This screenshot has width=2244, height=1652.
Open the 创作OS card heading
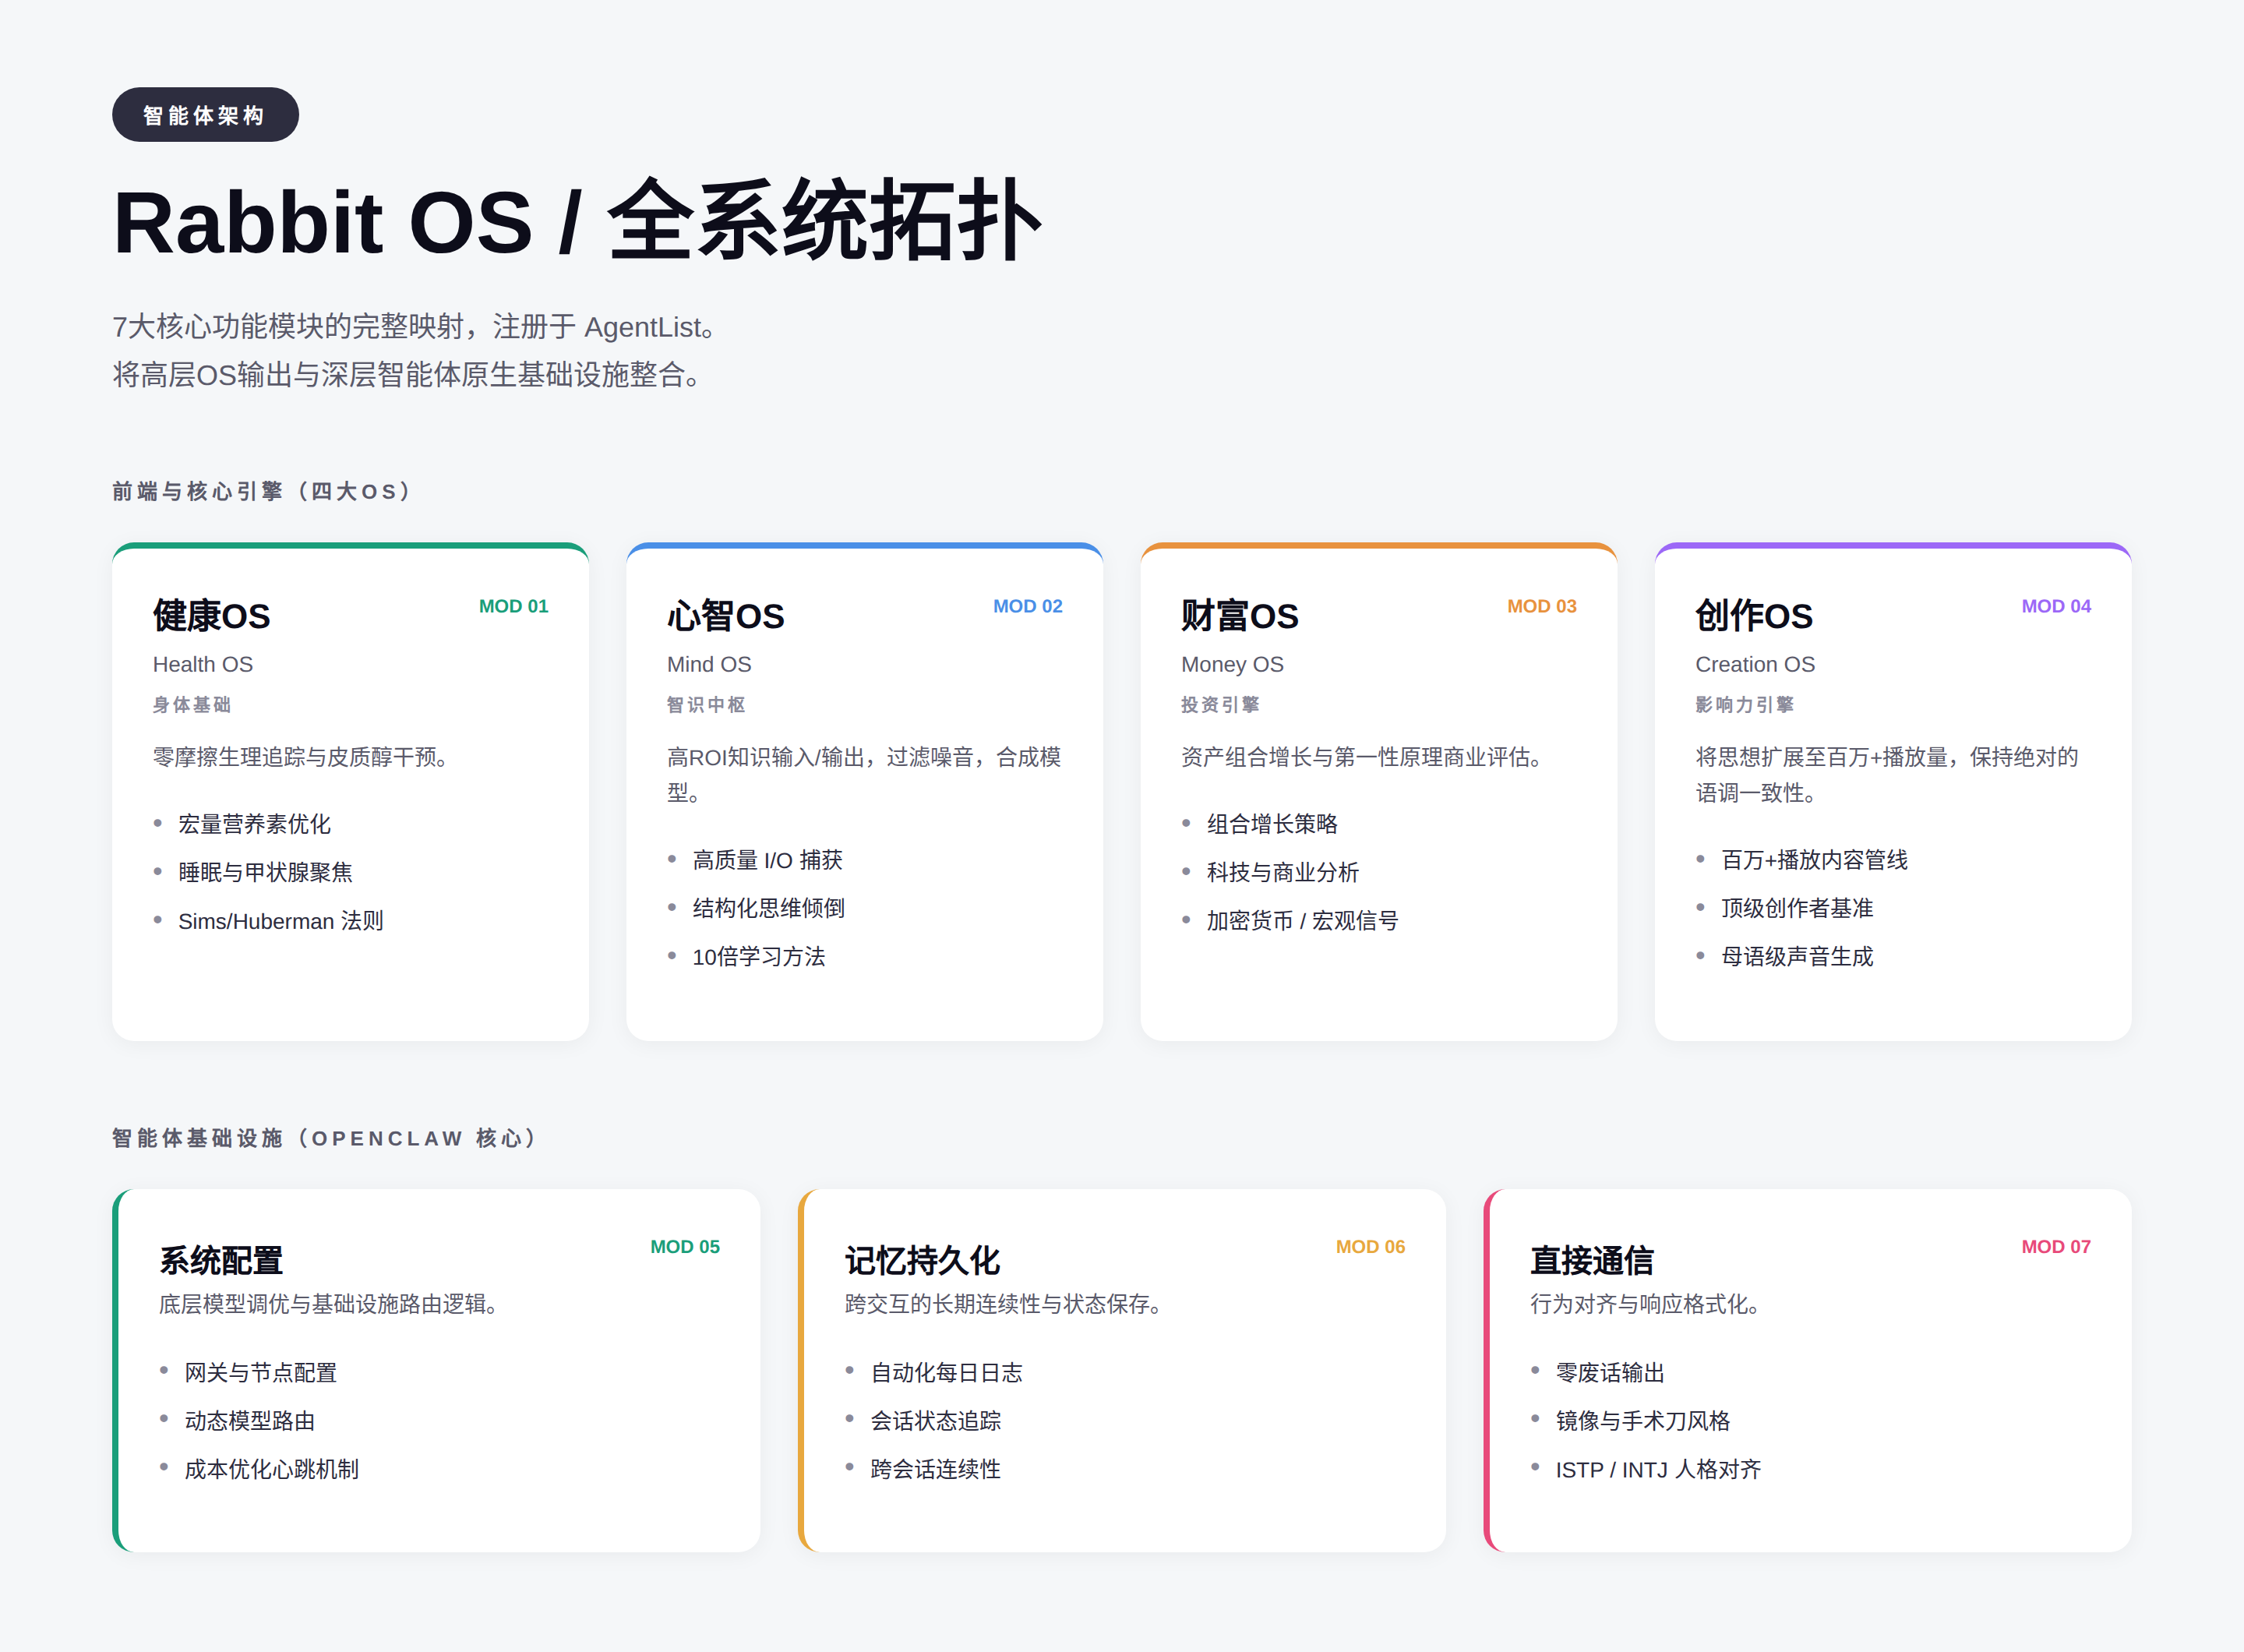coord(1753,616)
